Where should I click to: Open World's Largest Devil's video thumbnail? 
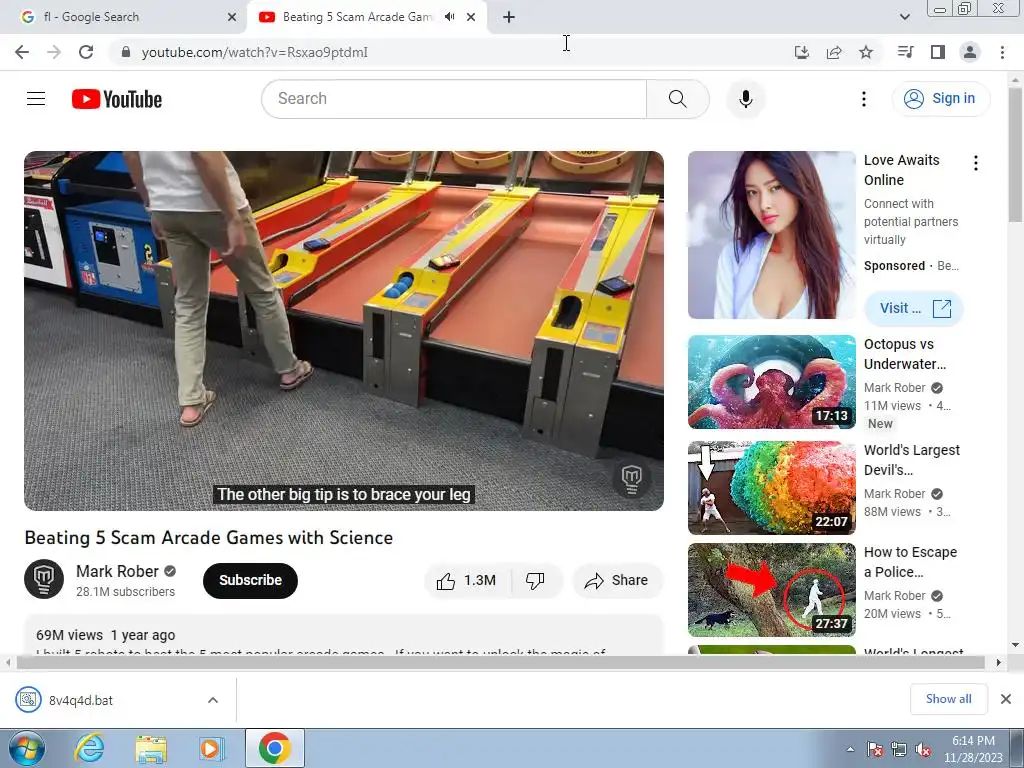point(771,488)
